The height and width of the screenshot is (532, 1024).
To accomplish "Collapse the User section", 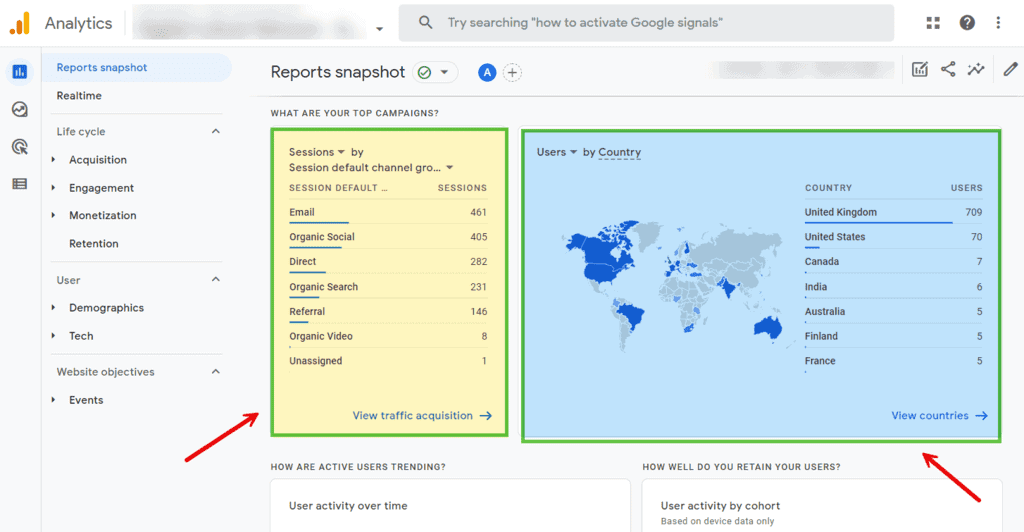I will [216, 279].
